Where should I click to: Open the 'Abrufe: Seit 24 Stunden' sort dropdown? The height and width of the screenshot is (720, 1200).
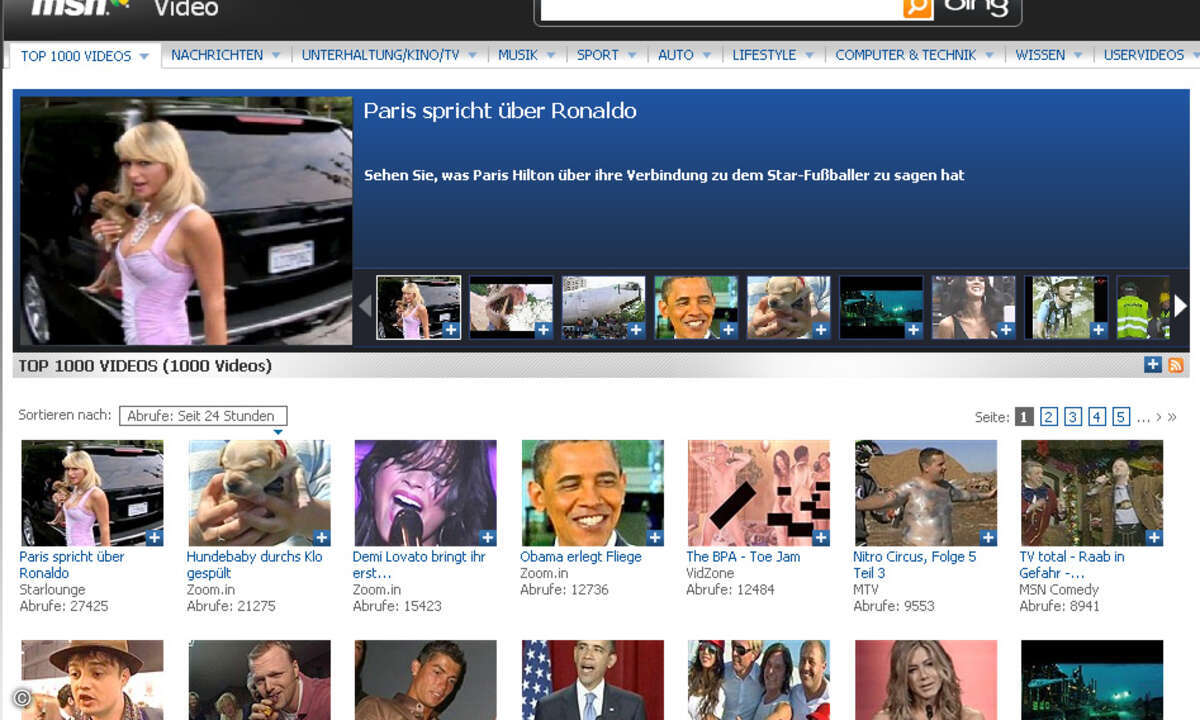(203, 416)
